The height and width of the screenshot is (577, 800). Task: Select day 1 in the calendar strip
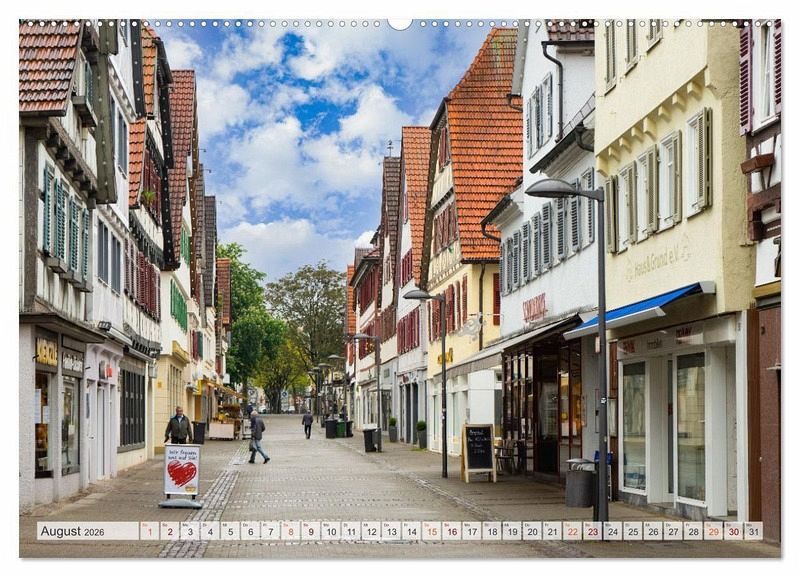pos(149,531)
